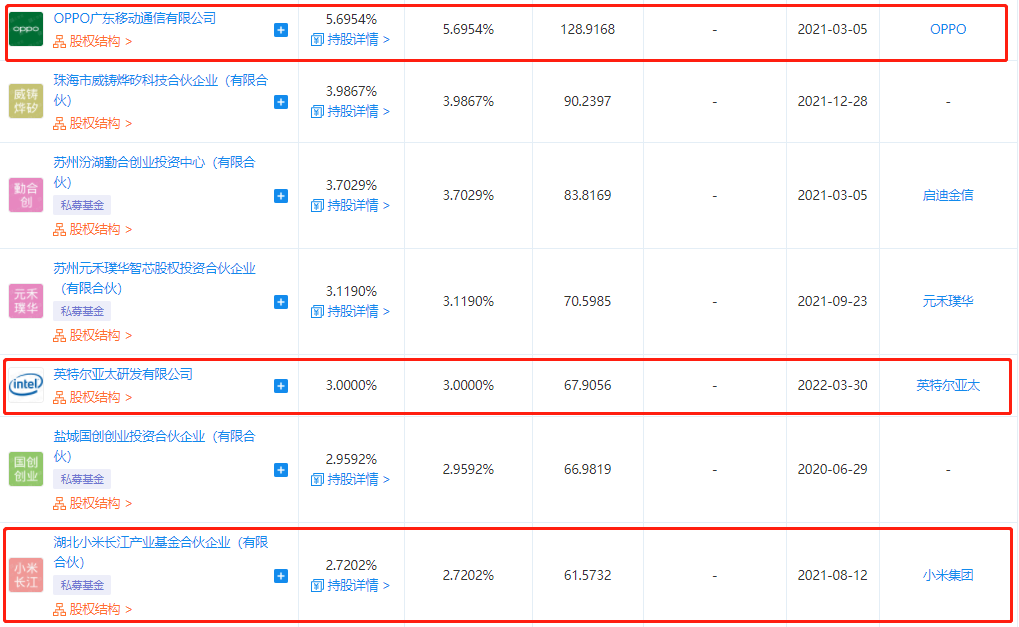
Task: View 股权结构 for 英特尔亚太研发有限公司
Action: pyautogui.click(x=93, y=398)
